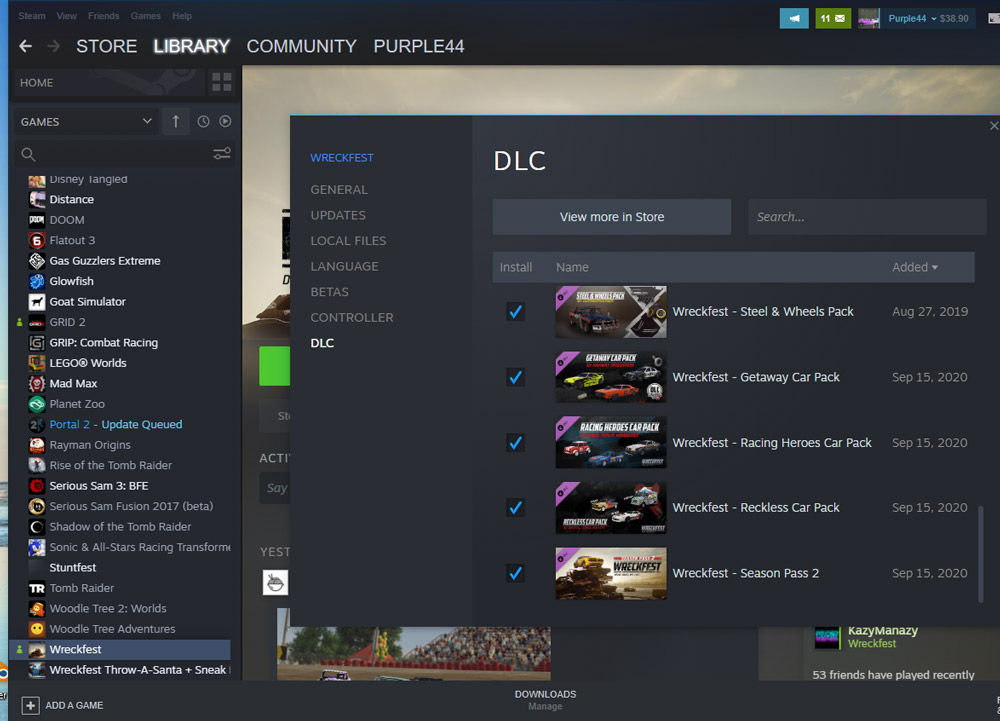Screen dimensions: 1000x721
Task: Open the announcements megaphone icon
Action: [794, 18]
